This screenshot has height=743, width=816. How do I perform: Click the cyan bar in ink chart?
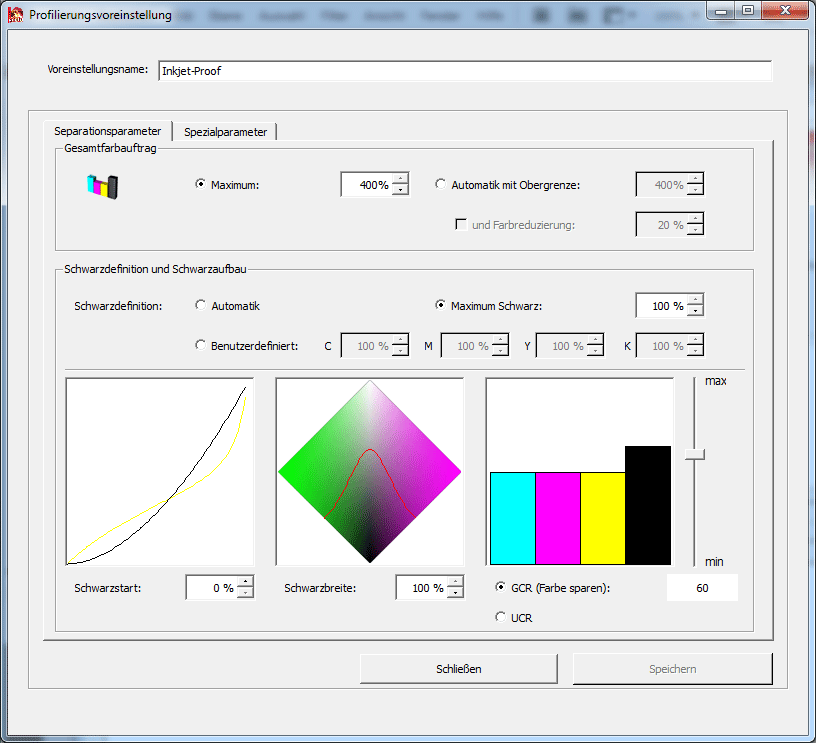click(x=512, y=518)
